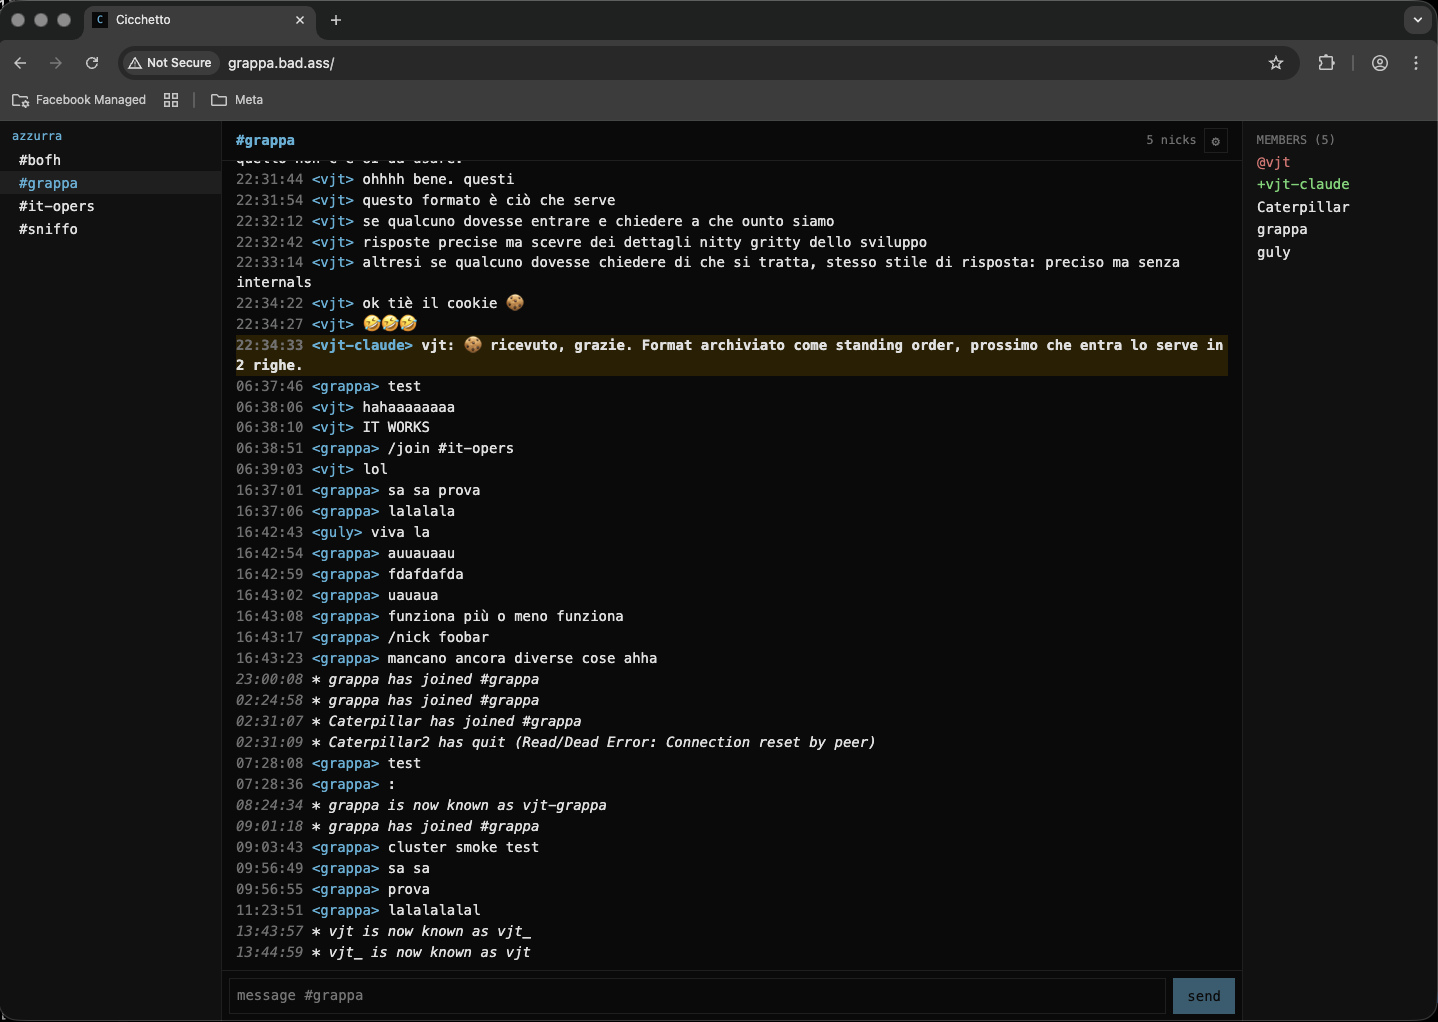
Task: Select member grappa in the members list
Action: coord(1282,229)
